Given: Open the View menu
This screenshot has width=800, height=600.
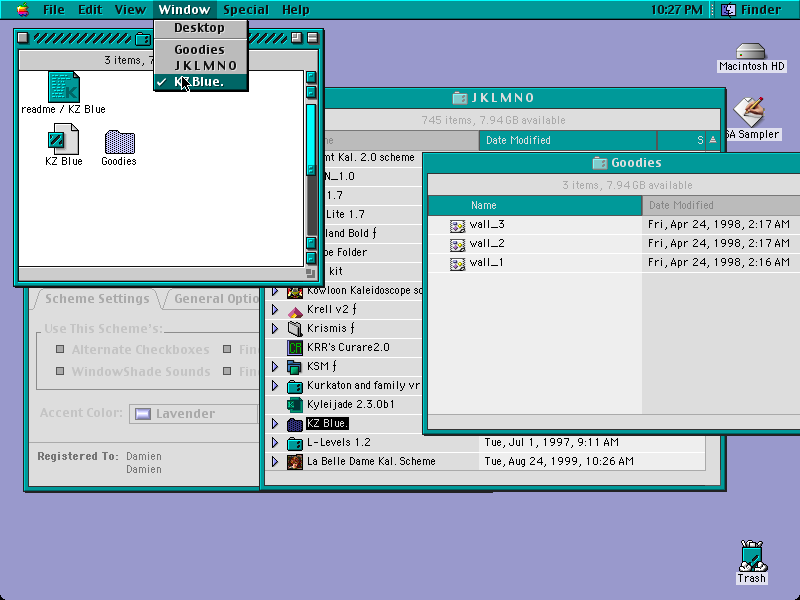Looking at the screenshot, I should (x=130, y=10).
